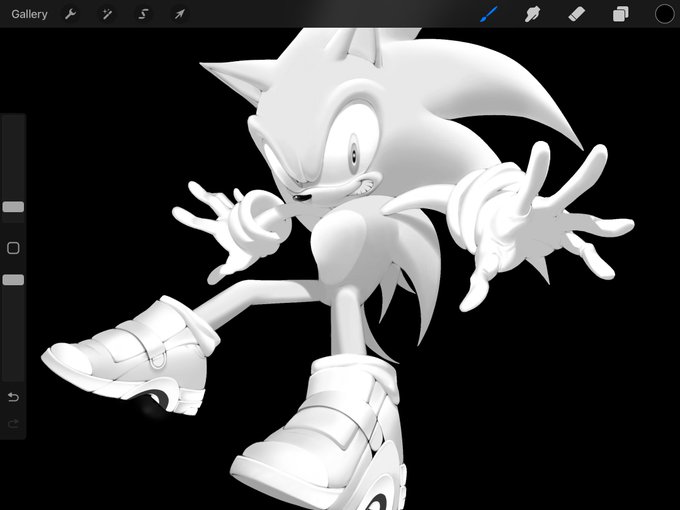680x510 pixels.
Task: Select the Smudge finger tool
Action: 533,14
